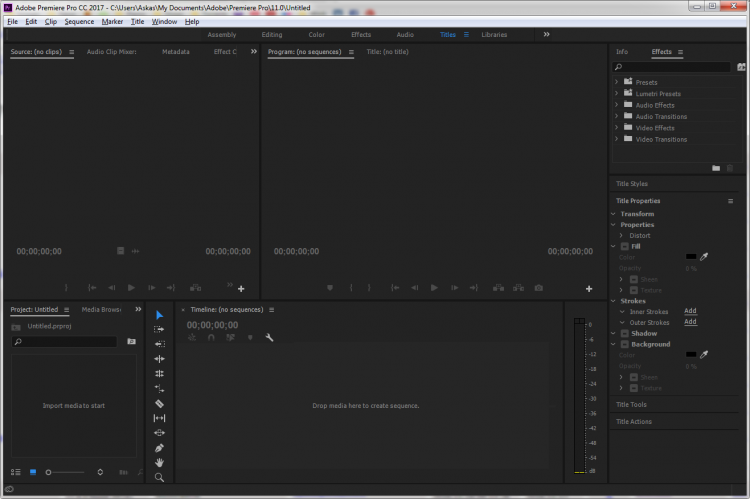Pick the Track Select Forward tool

[160, 329]
